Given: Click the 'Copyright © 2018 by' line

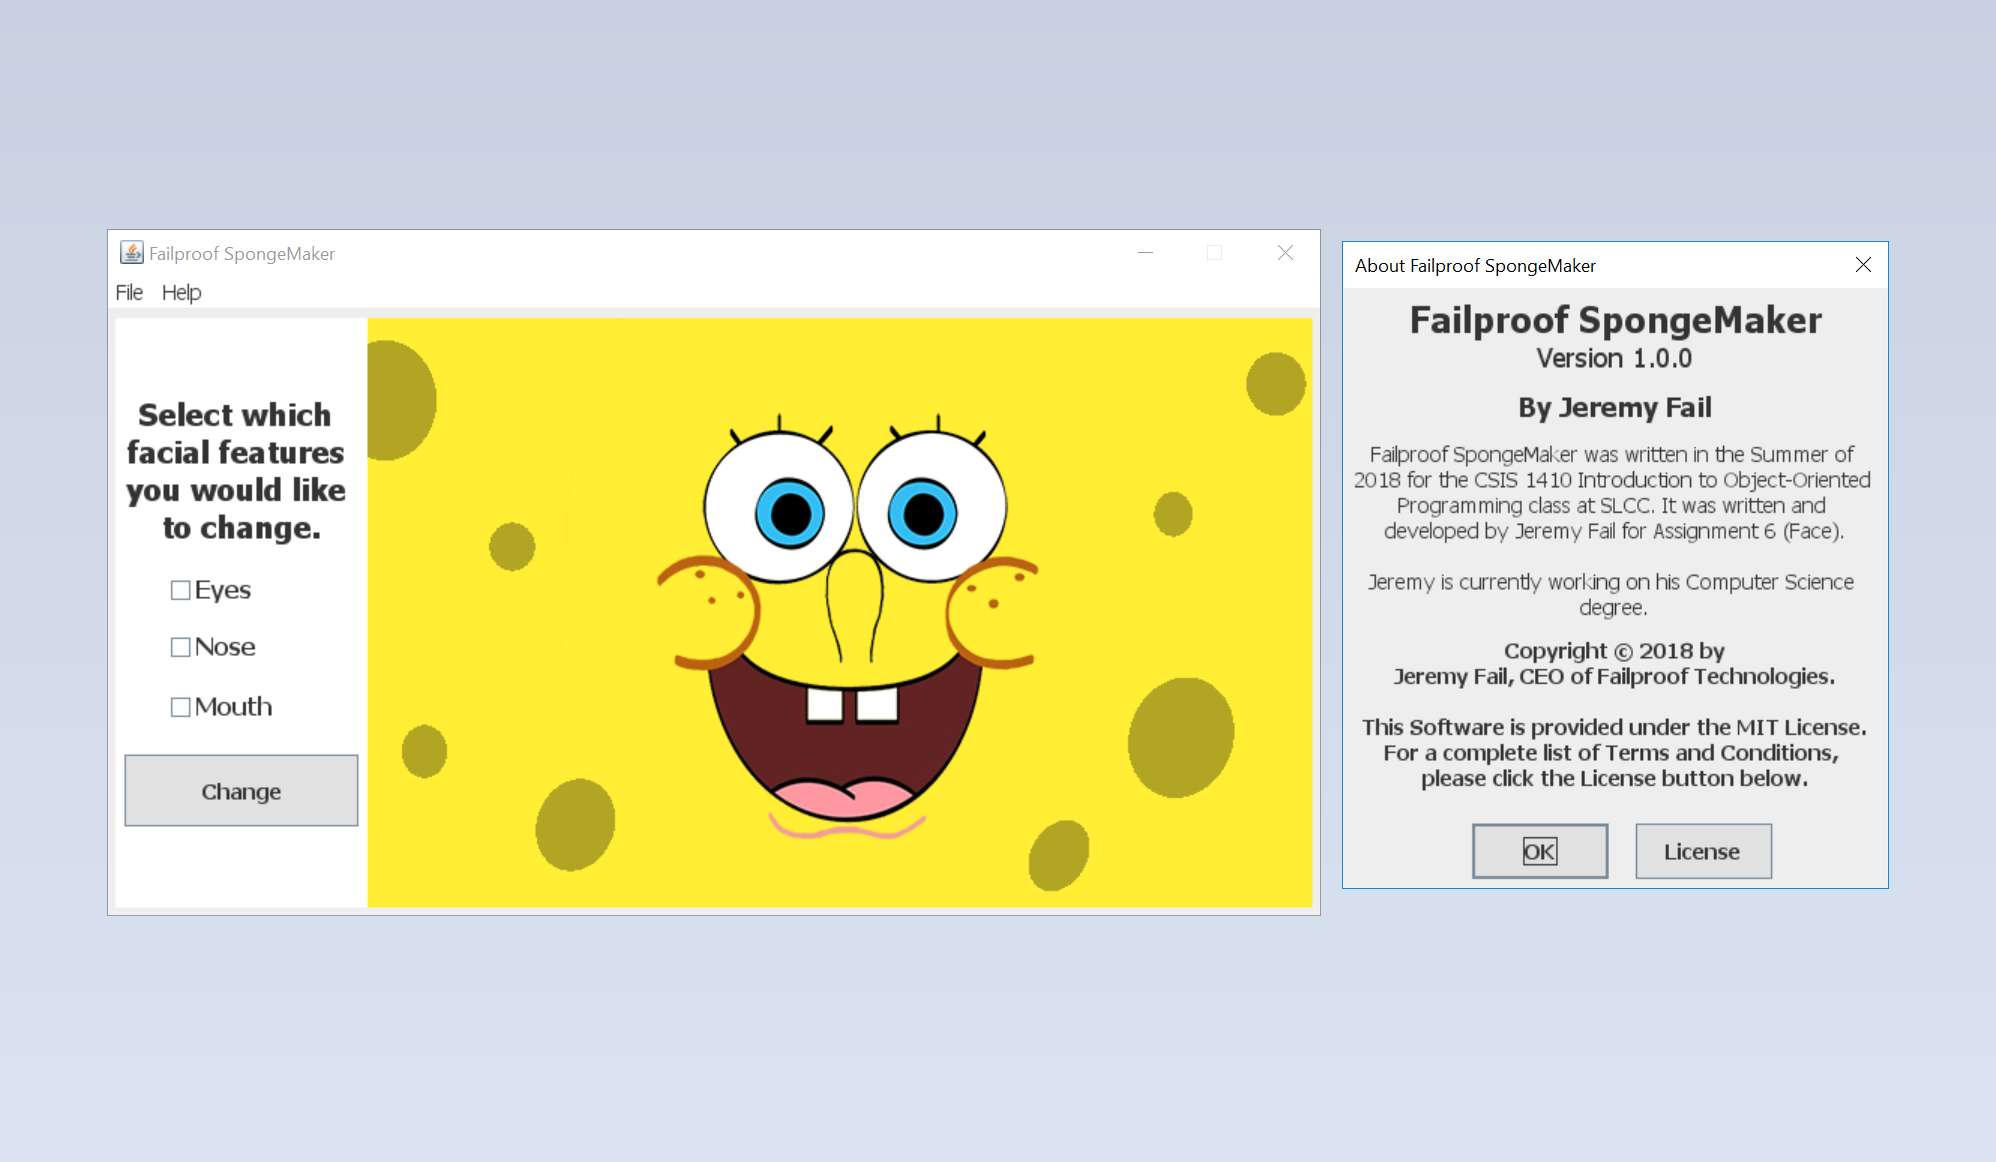Looking at the screenshot, I should coord(1614,651).
